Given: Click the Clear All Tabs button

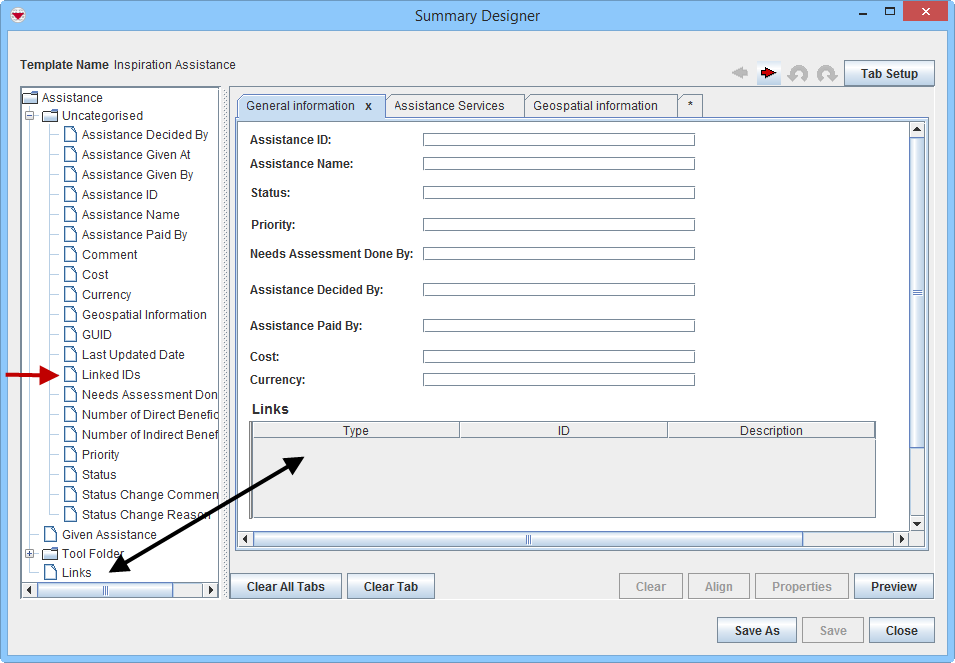Looking at the screenshot, I should pyautogui.click(x=285, y=587).
